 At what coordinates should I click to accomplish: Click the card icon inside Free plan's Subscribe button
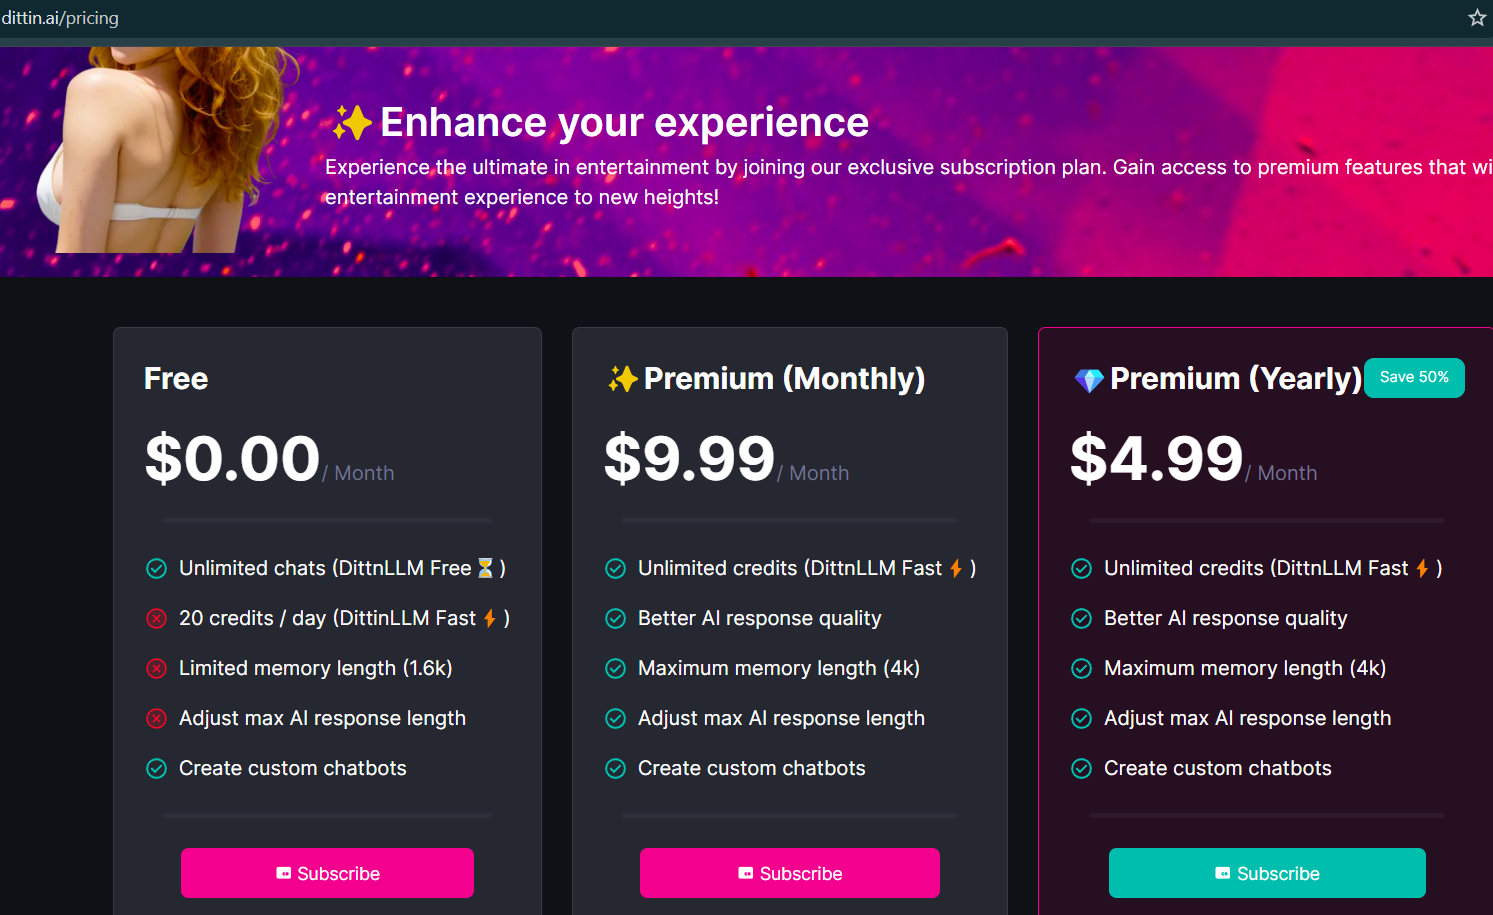[x=283, y=872]
